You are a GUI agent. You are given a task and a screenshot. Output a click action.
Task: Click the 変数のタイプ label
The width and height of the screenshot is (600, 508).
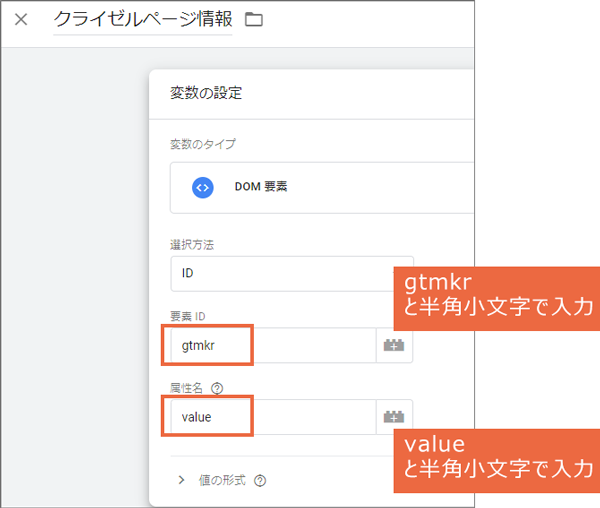(x=203, y=144)
